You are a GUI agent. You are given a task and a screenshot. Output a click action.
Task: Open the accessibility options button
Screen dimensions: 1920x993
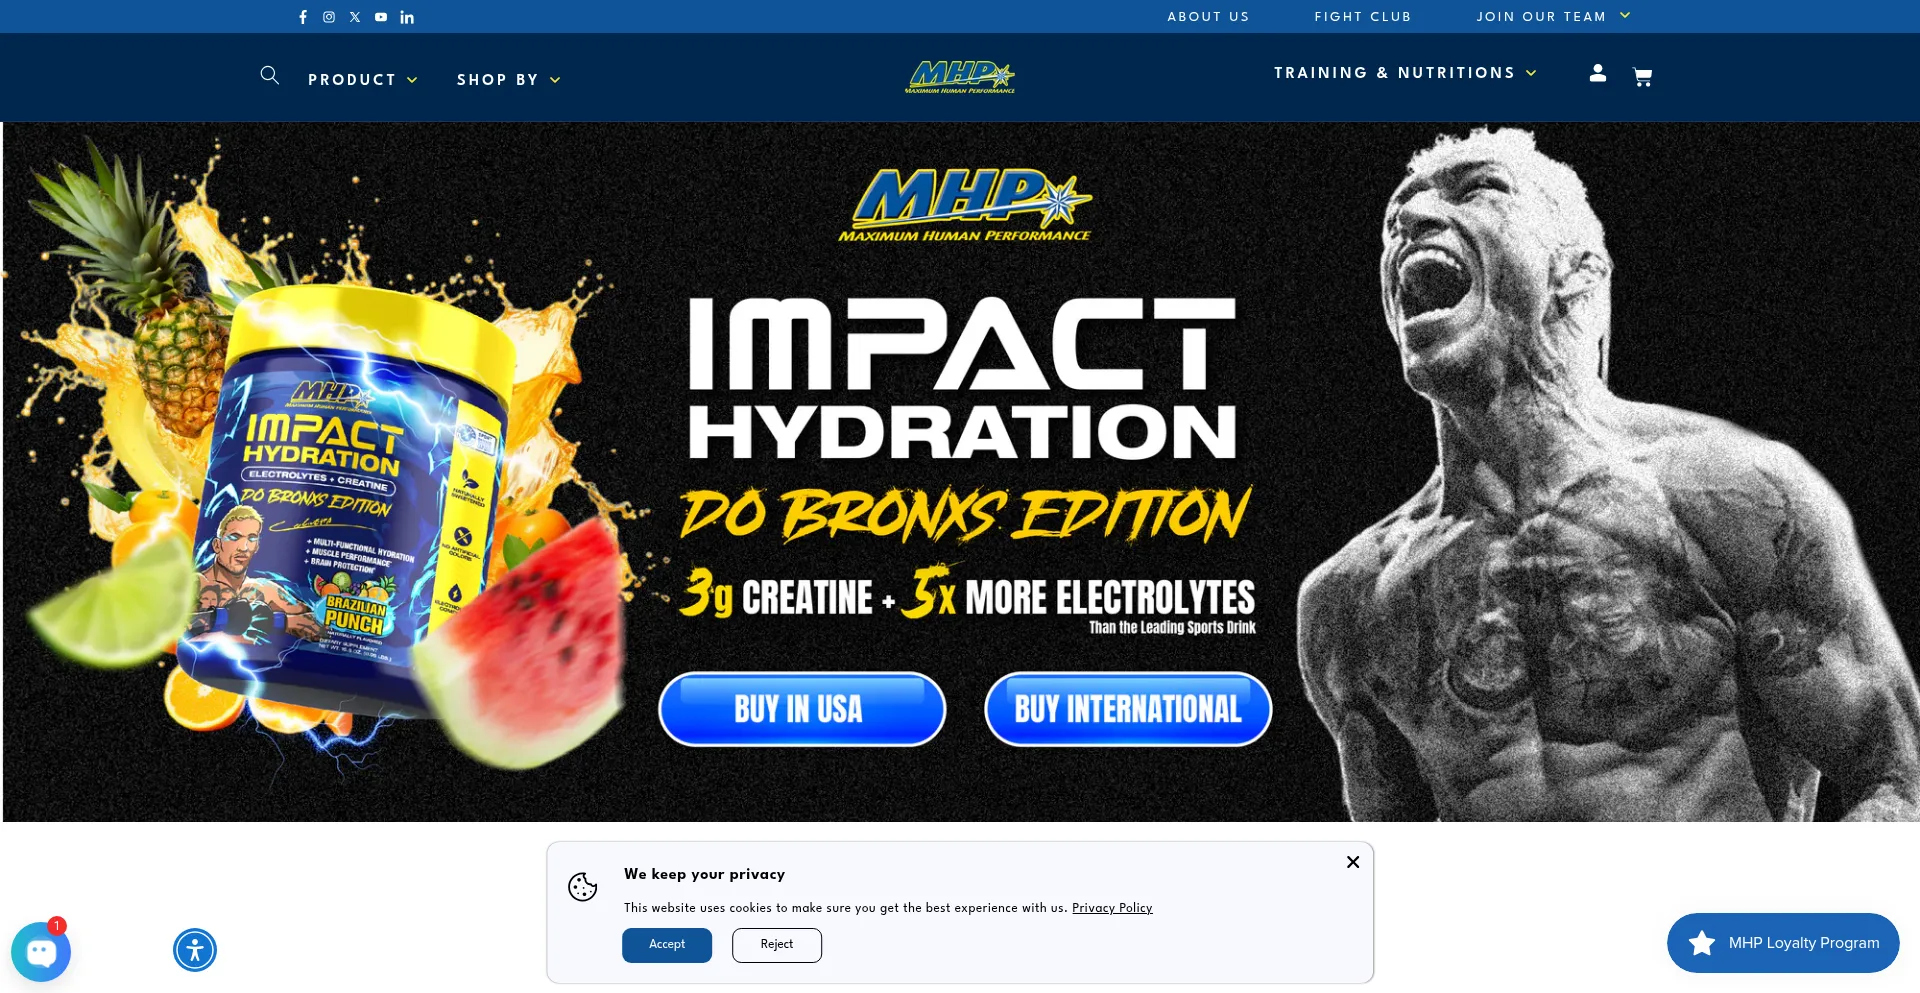point(195,950)
